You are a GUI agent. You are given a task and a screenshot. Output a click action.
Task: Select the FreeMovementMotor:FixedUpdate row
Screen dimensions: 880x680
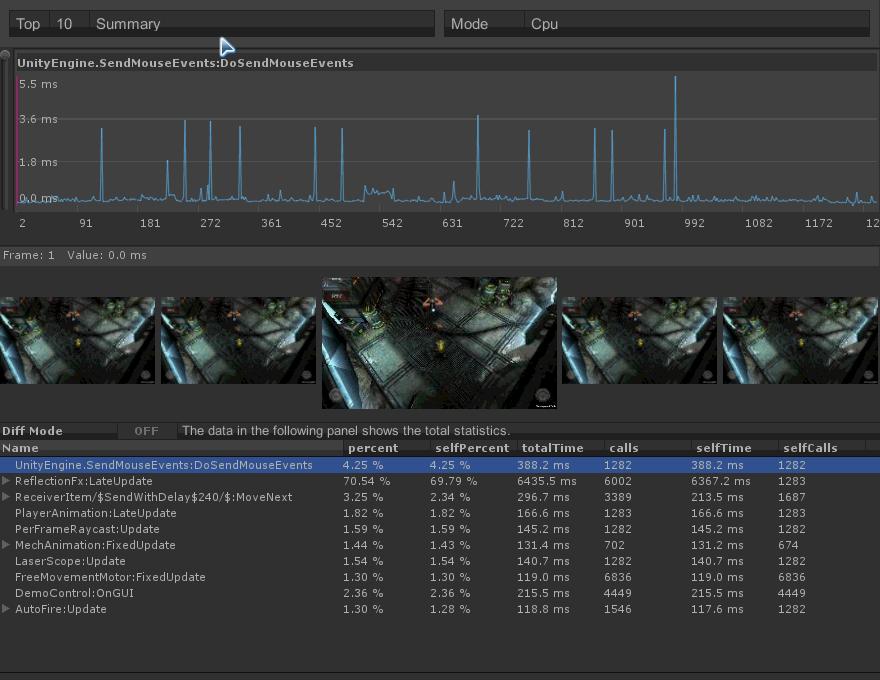click(x=440, y=577)
